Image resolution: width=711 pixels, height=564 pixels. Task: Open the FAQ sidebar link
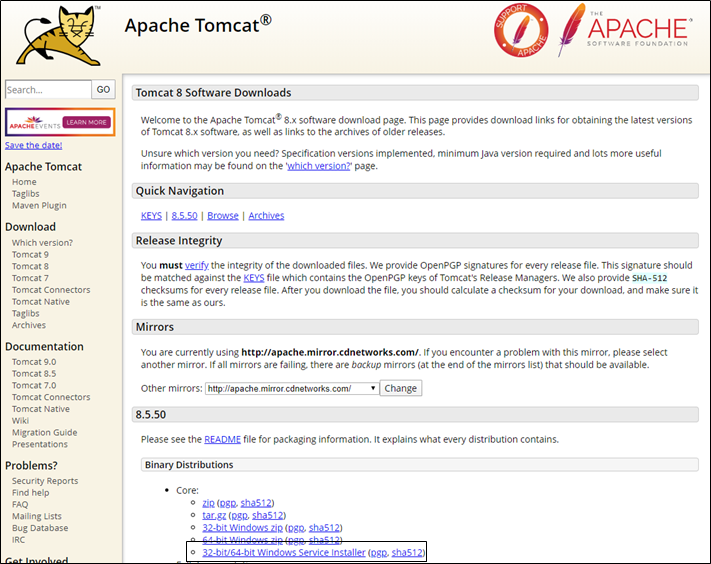pos(20,504)
